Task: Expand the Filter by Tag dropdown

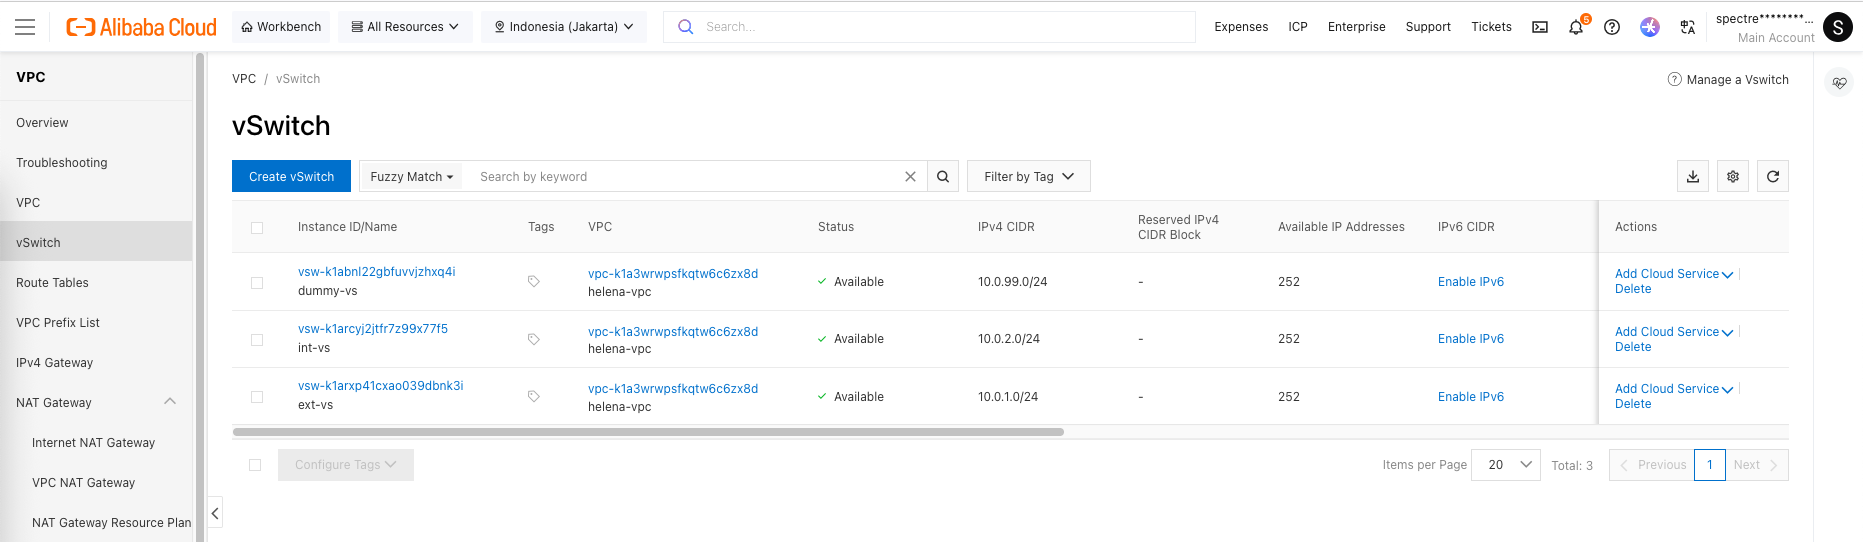Action: click(1028, 176)
